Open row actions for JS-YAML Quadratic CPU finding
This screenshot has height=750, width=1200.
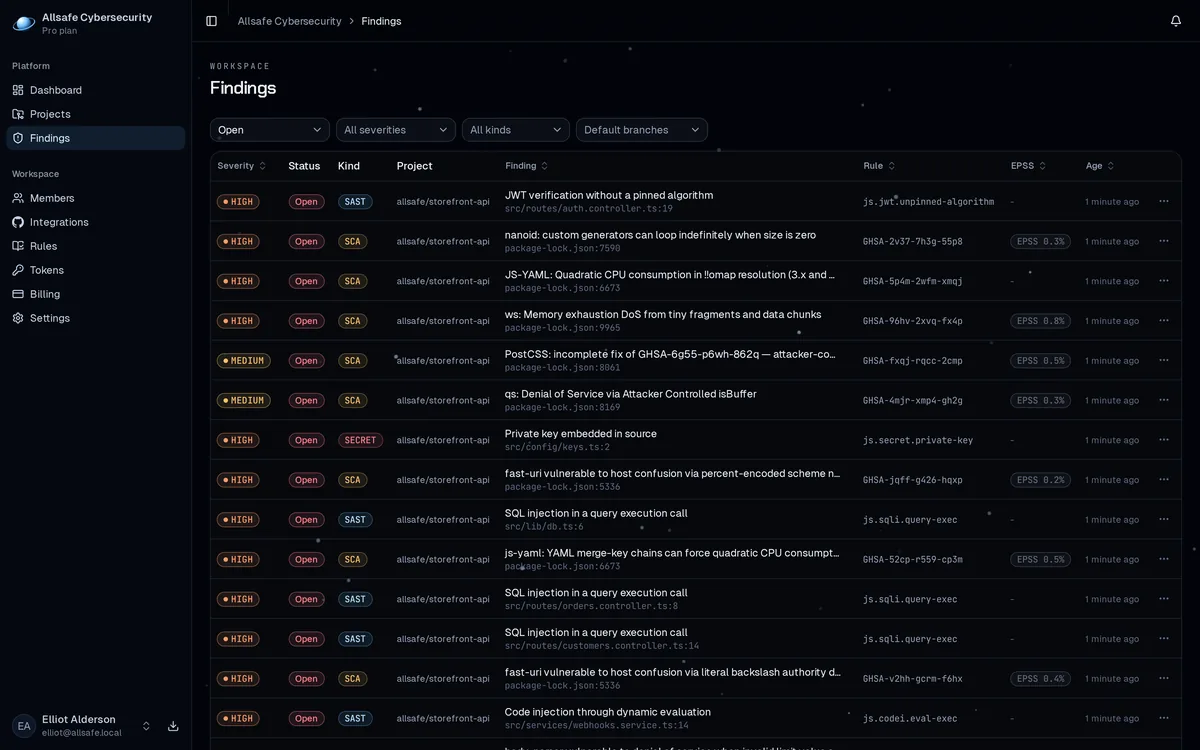pos(1164,281)
